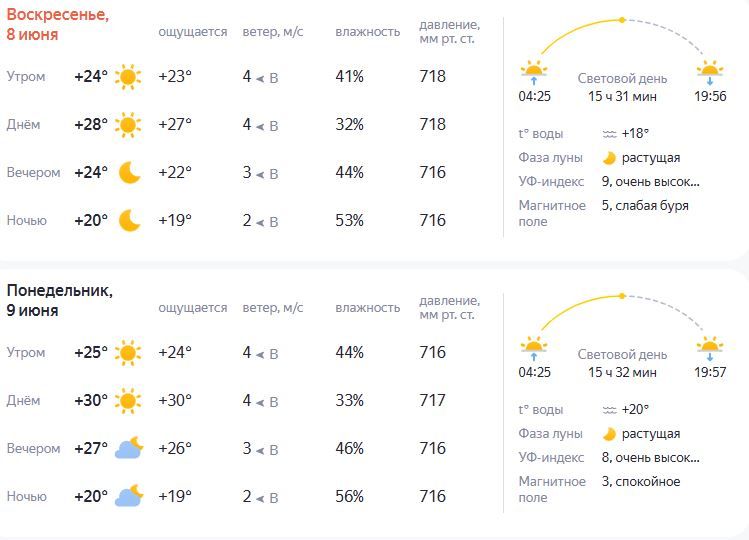This screenshot has height=540, width=749.
Task: Click the sun icon for Sunday morning
Action: point(128,76)
